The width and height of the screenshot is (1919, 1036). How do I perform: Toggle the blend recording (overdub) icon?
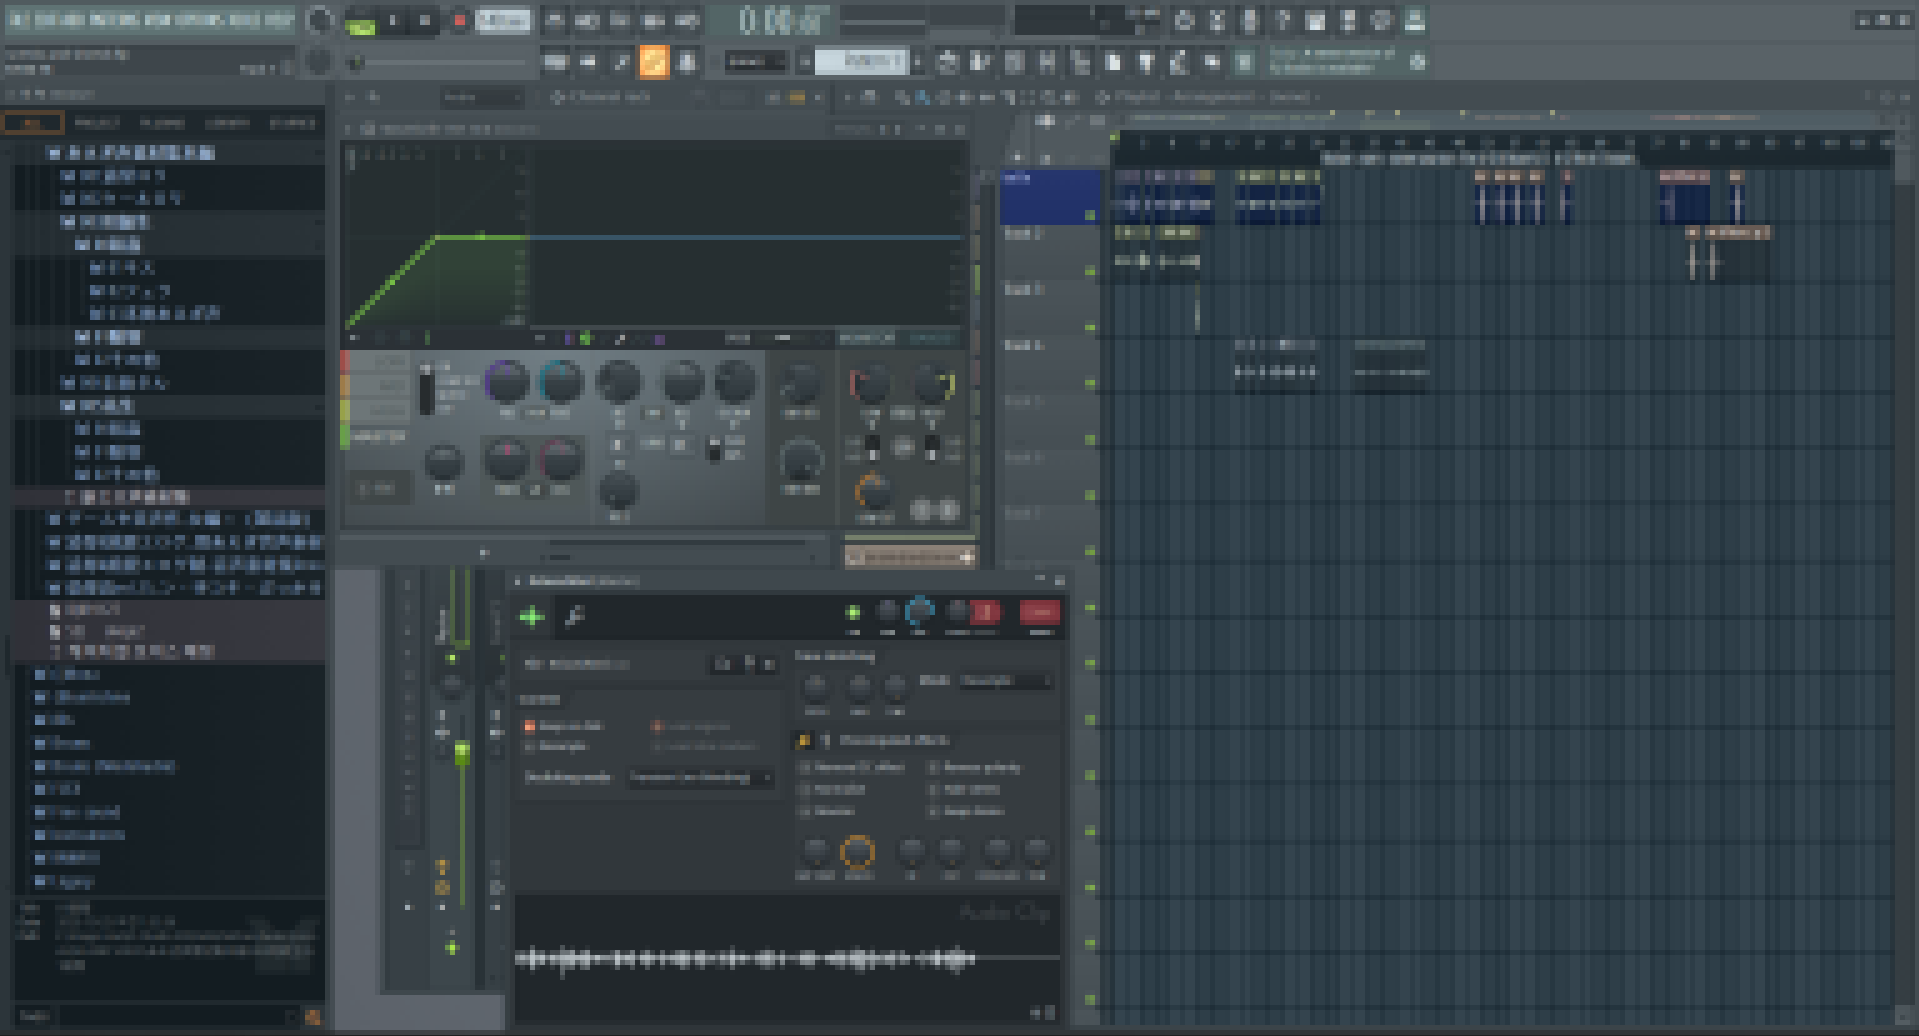[653, 20]
